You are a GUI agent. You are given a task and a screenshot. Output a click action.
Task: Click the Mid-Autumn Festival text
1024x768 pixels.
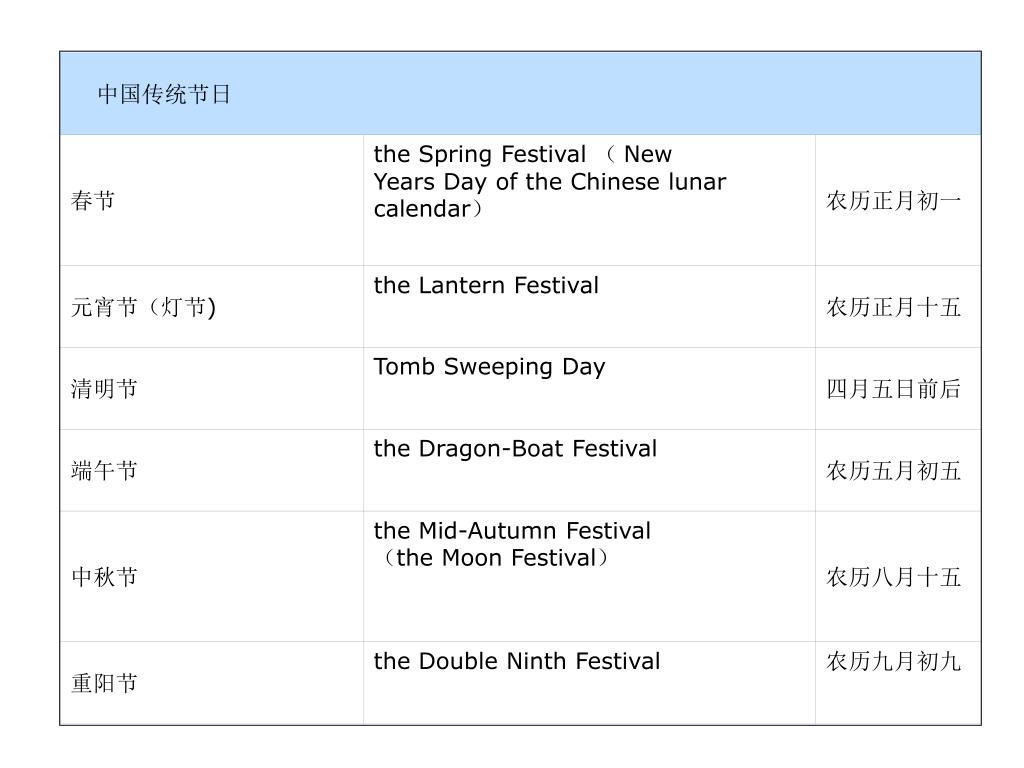[512, 530]
